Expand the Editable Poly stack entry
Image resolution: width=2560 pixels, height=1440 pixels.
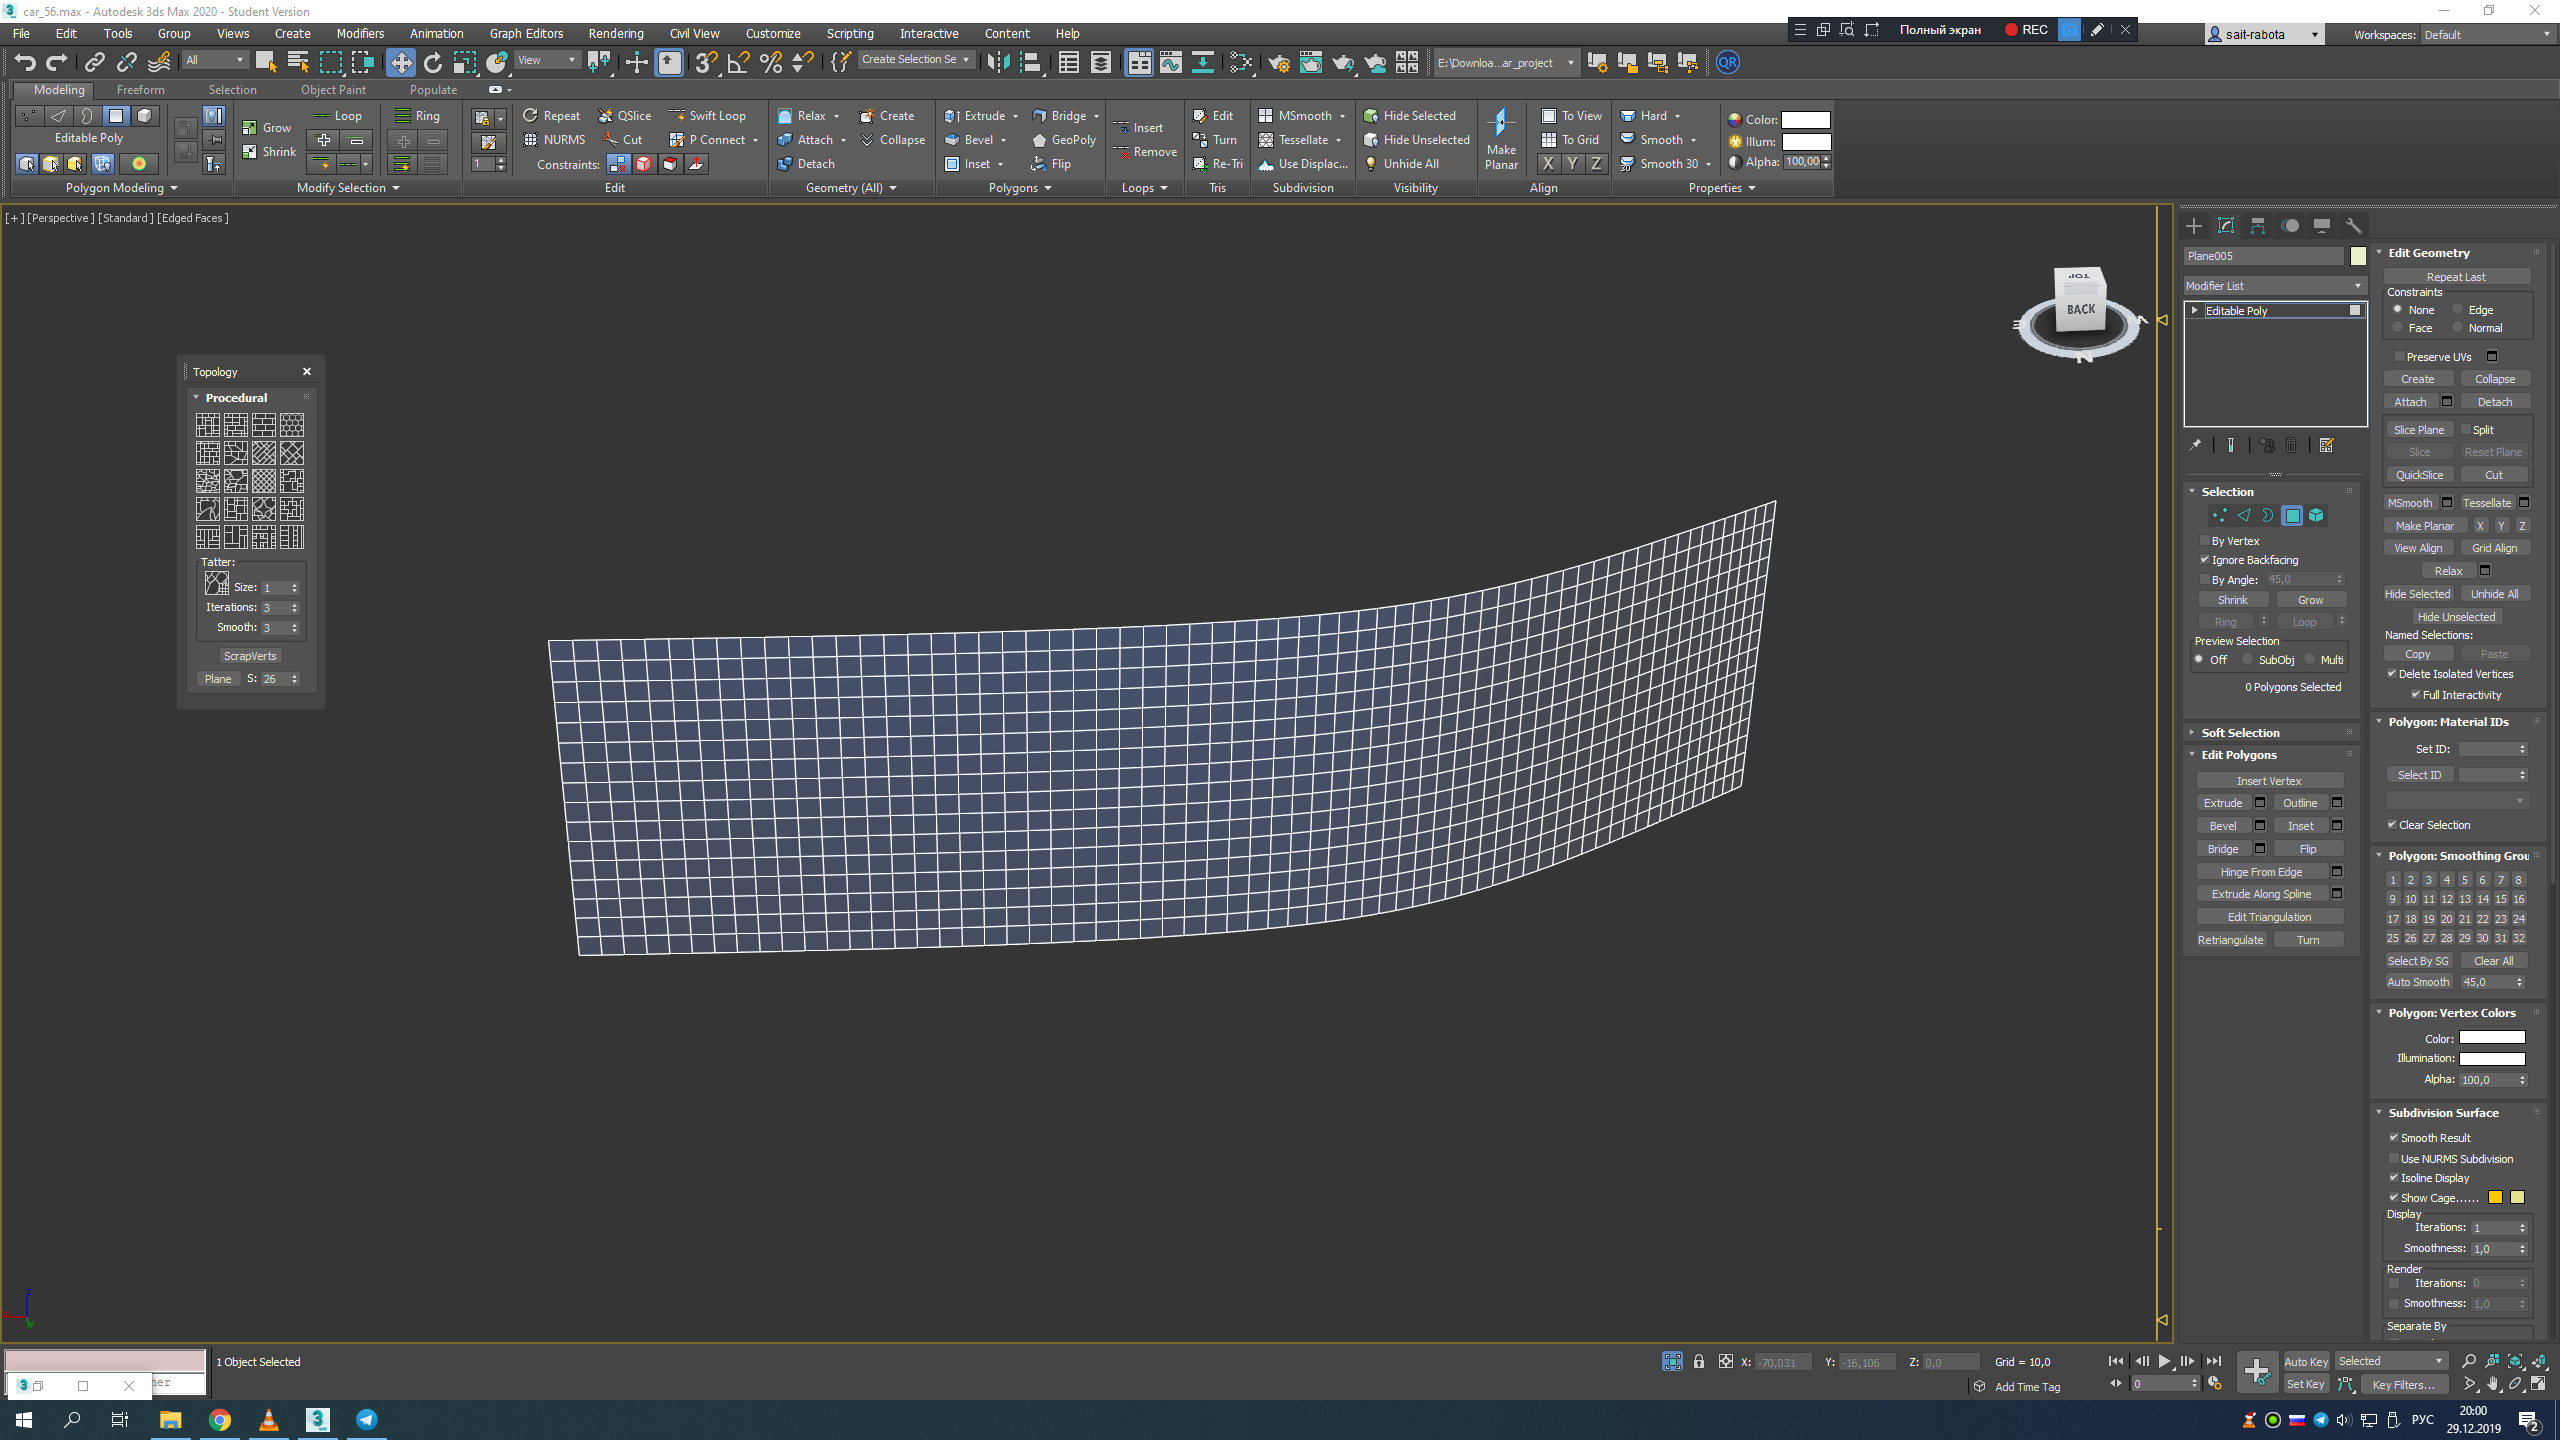tap(2195, 311)
